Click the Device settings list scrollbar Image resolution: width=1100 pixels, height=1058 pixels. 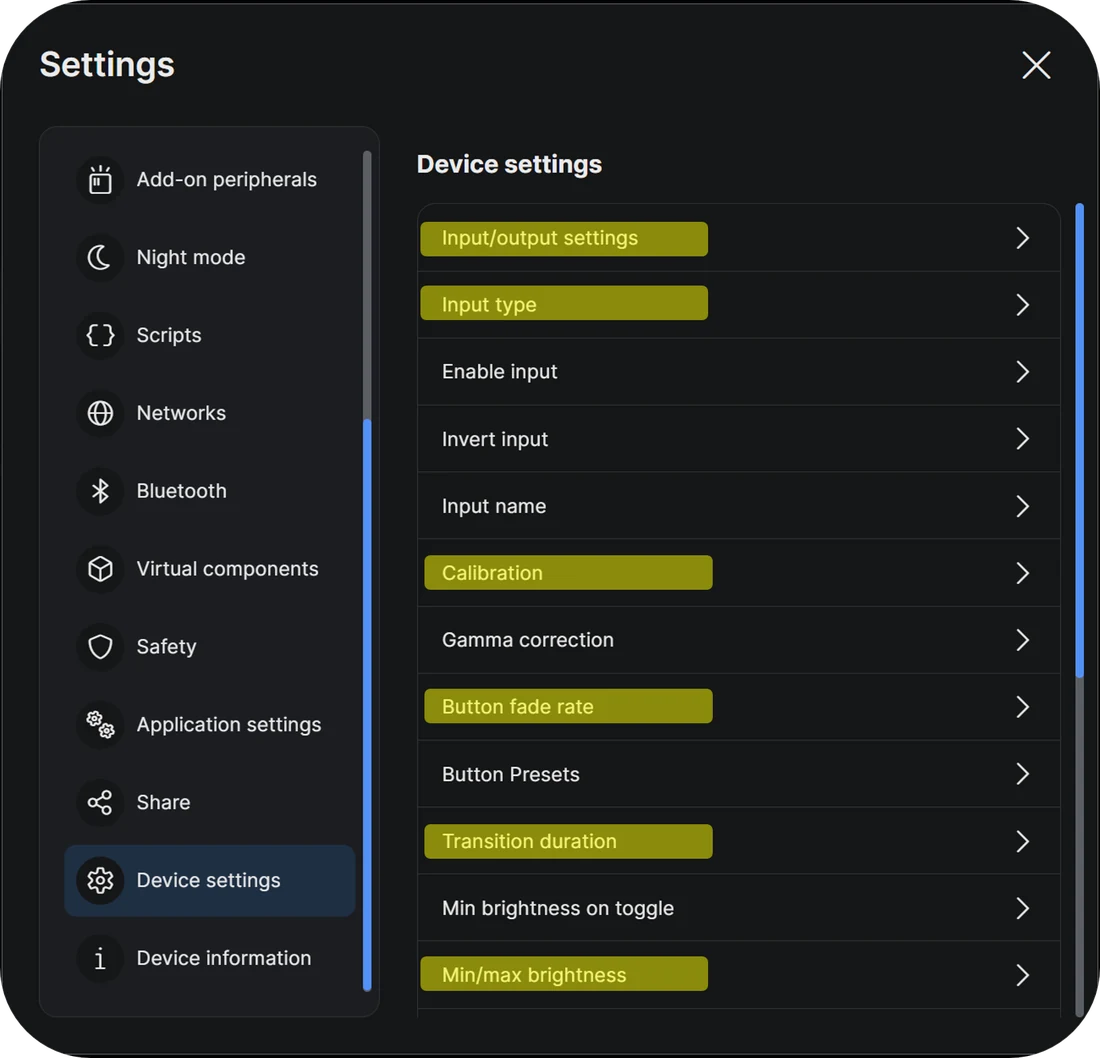coord(1080,441)
